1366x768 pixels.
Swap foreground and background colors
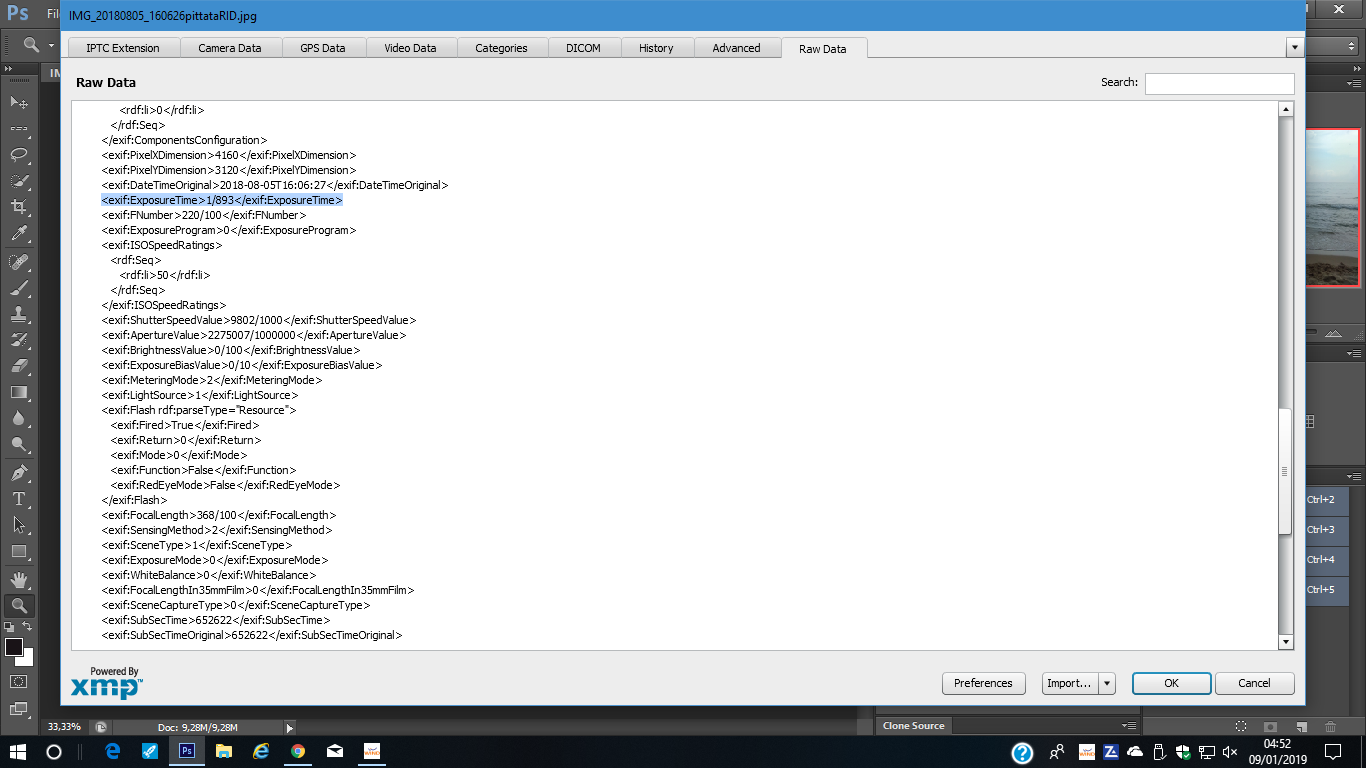(28, 626)
